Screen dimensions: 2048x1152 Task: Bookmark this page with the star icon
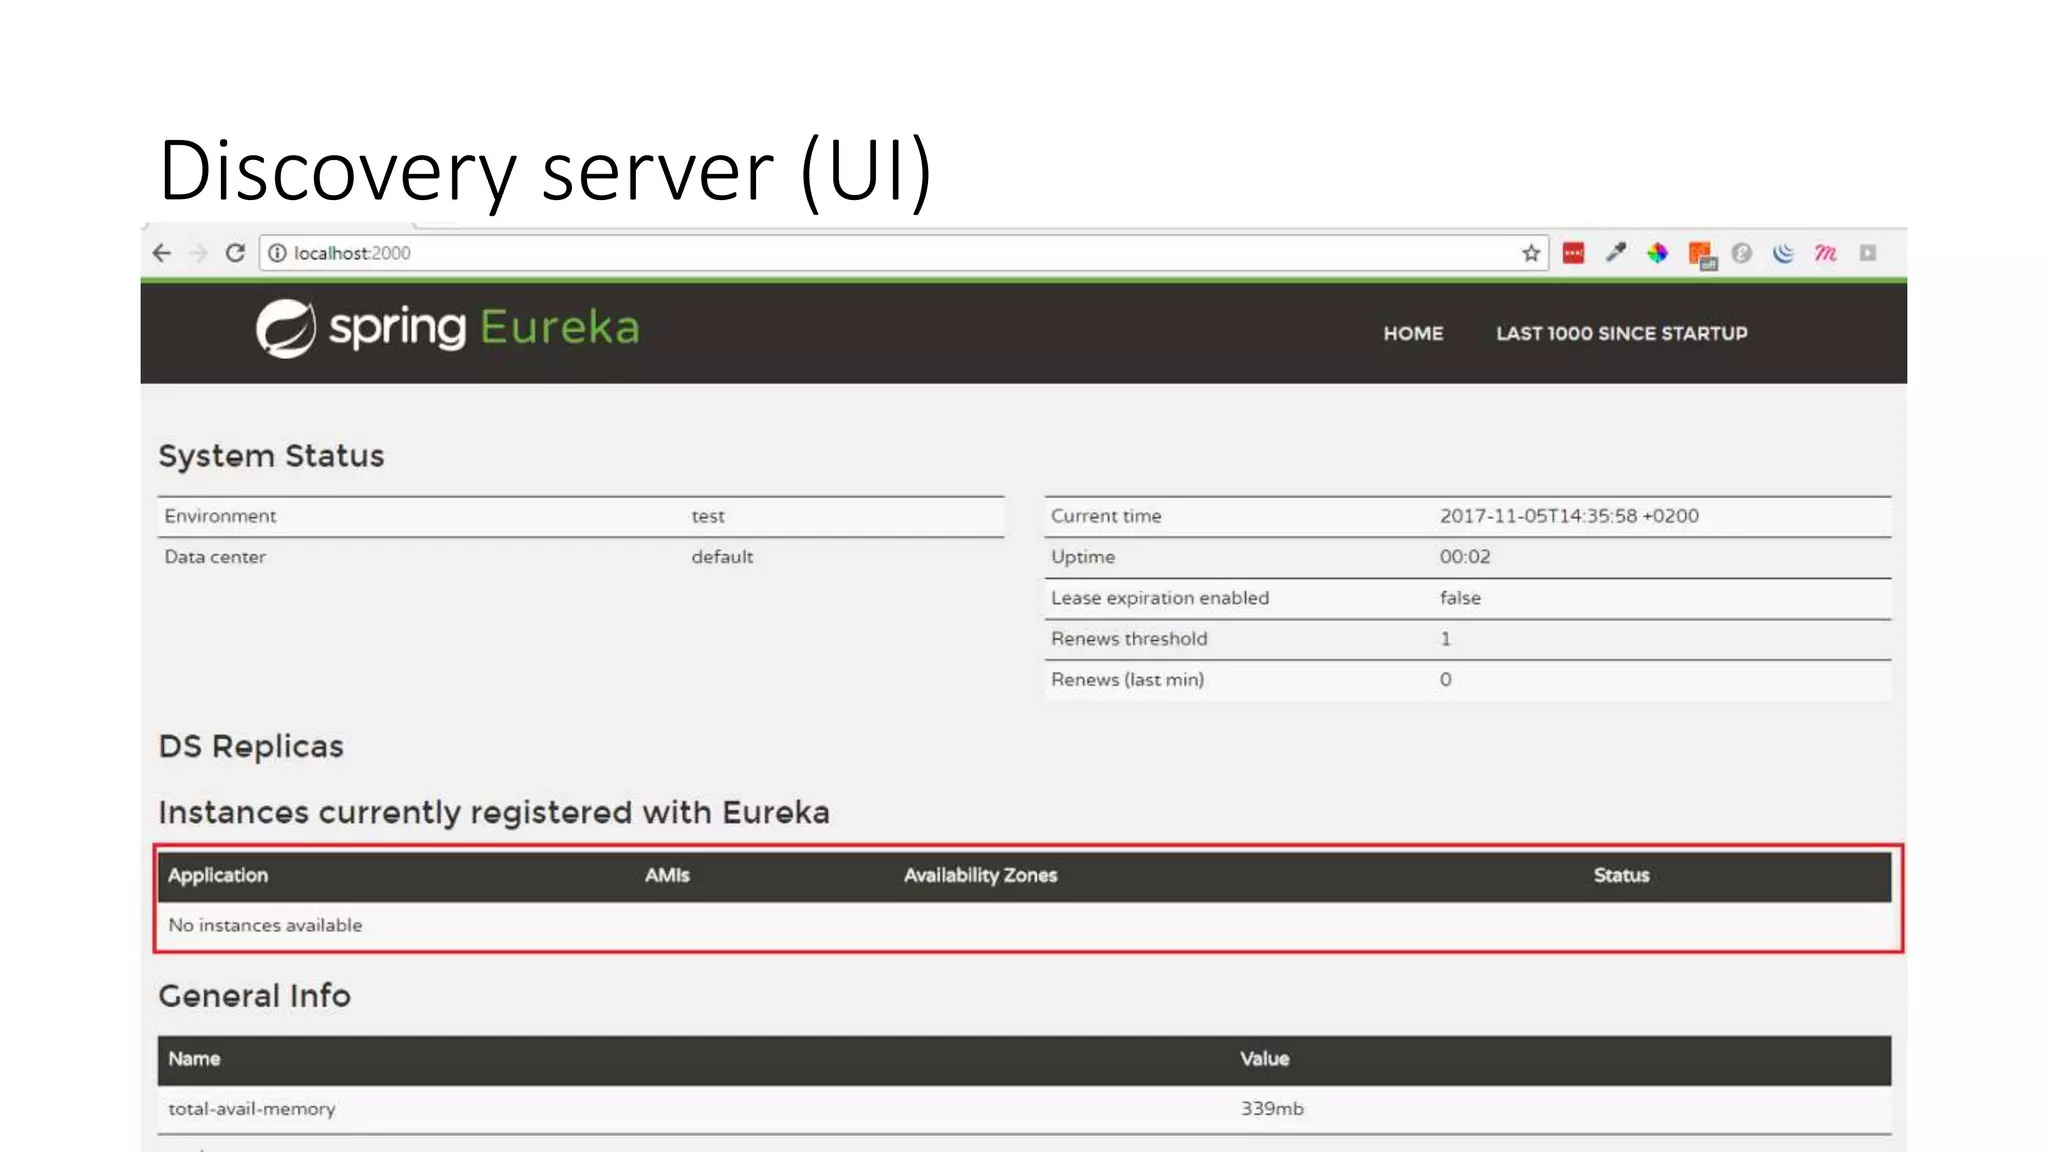[1531, 253]
